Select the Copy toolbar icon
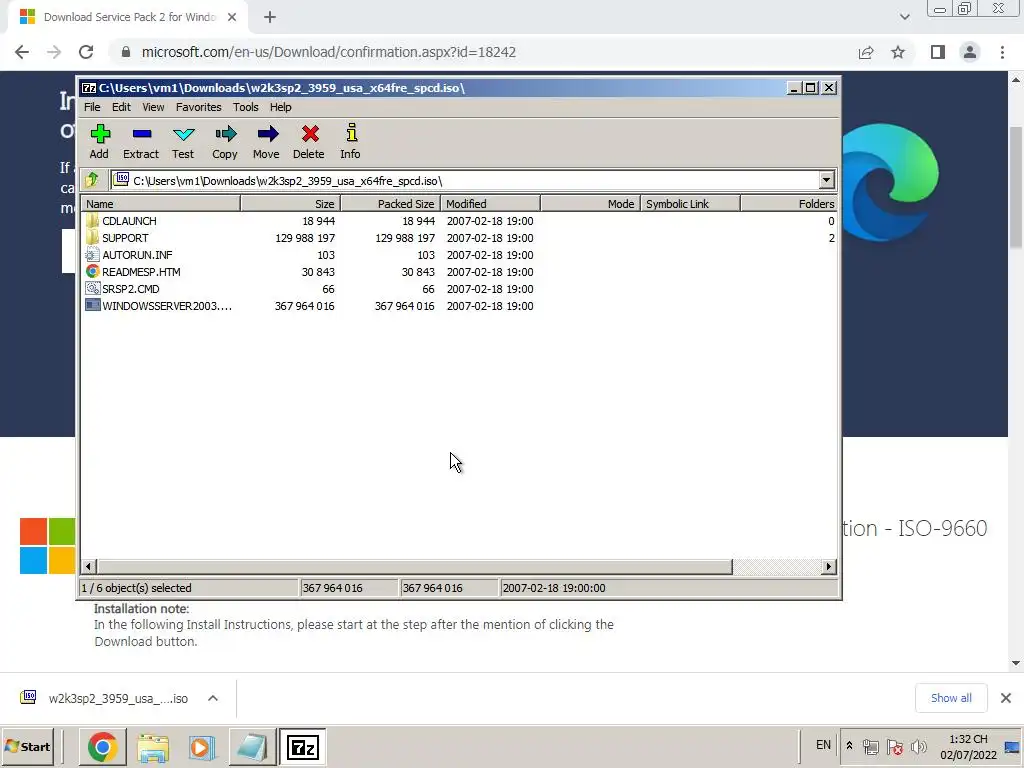The height and width of the screenshot is (768, 1024). (x=225, y=141)
